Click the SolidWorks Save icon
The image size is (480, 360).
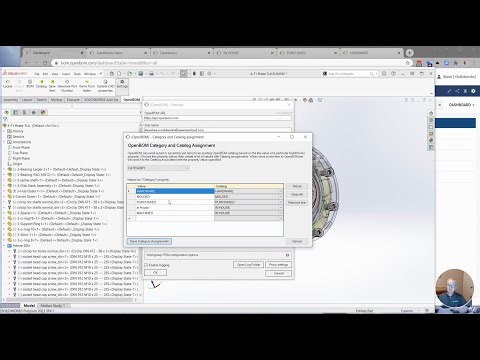pos(141,74)
